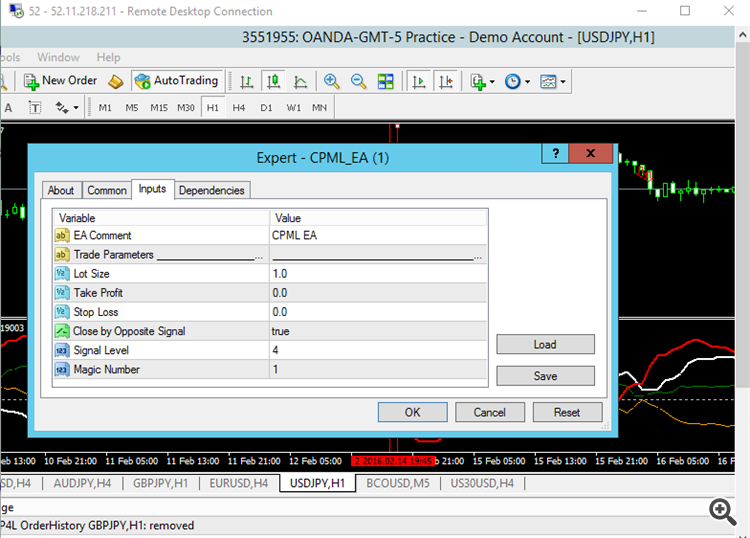
Task: Open the indicators list icon
Action: point(478,82)
